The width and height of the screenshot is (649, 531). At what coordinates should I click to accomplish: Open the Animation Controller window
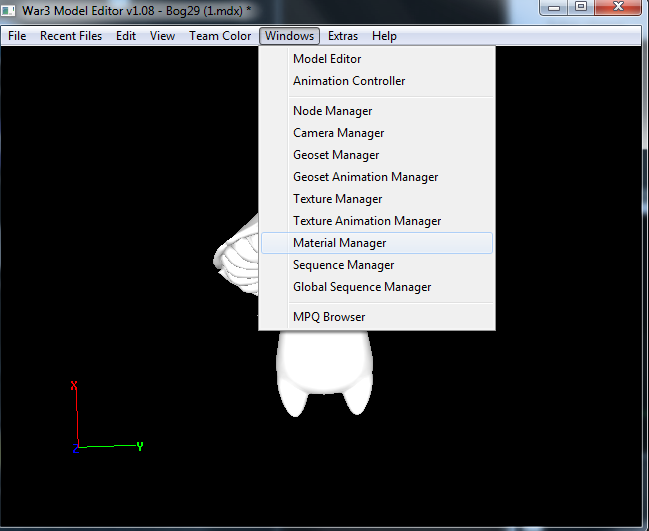377,81
